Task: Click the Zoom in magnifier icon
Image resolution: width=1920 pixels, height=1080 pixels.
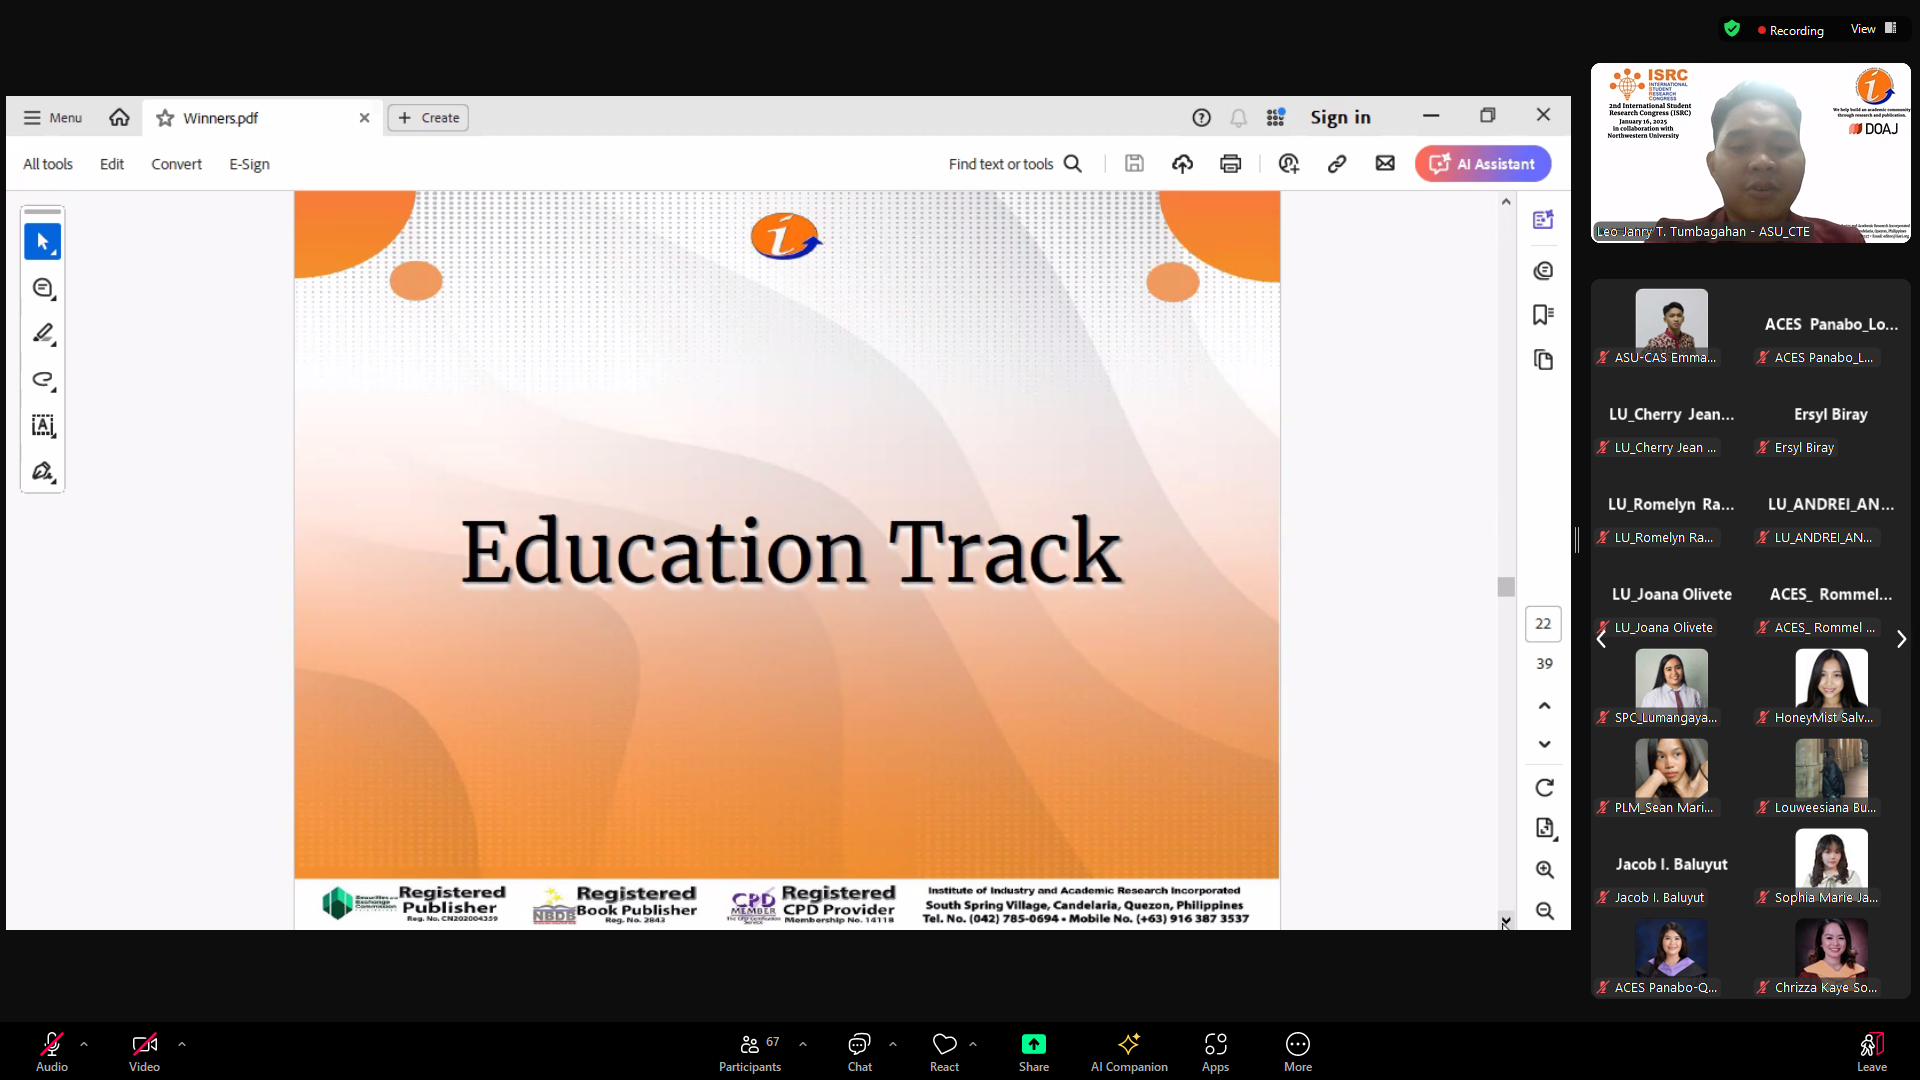Action: (x=1544, y=870)
